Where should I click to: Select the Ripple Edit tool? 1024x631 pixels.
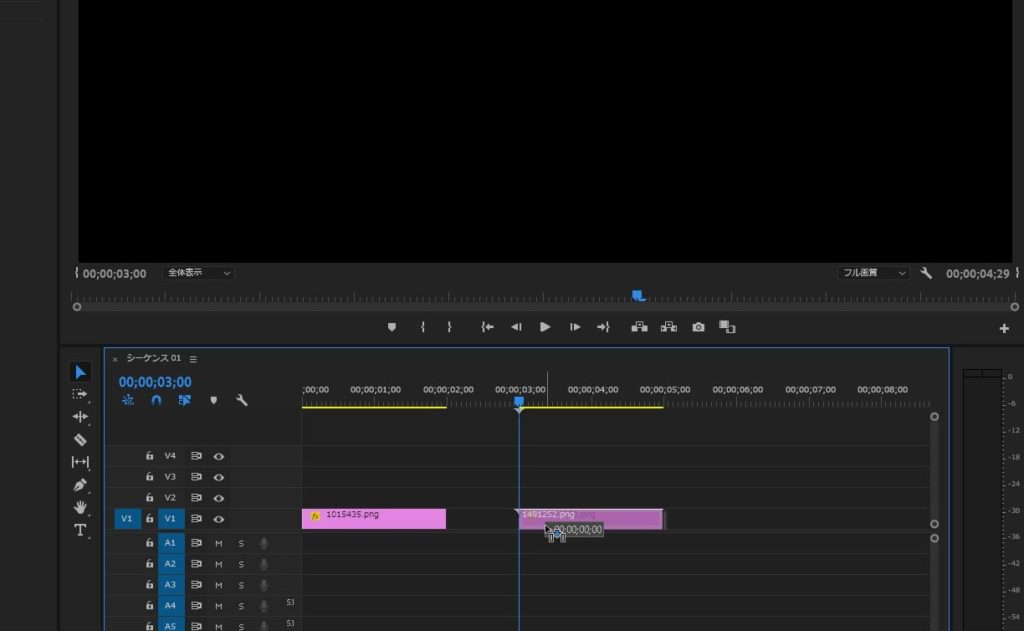(80, 416)
